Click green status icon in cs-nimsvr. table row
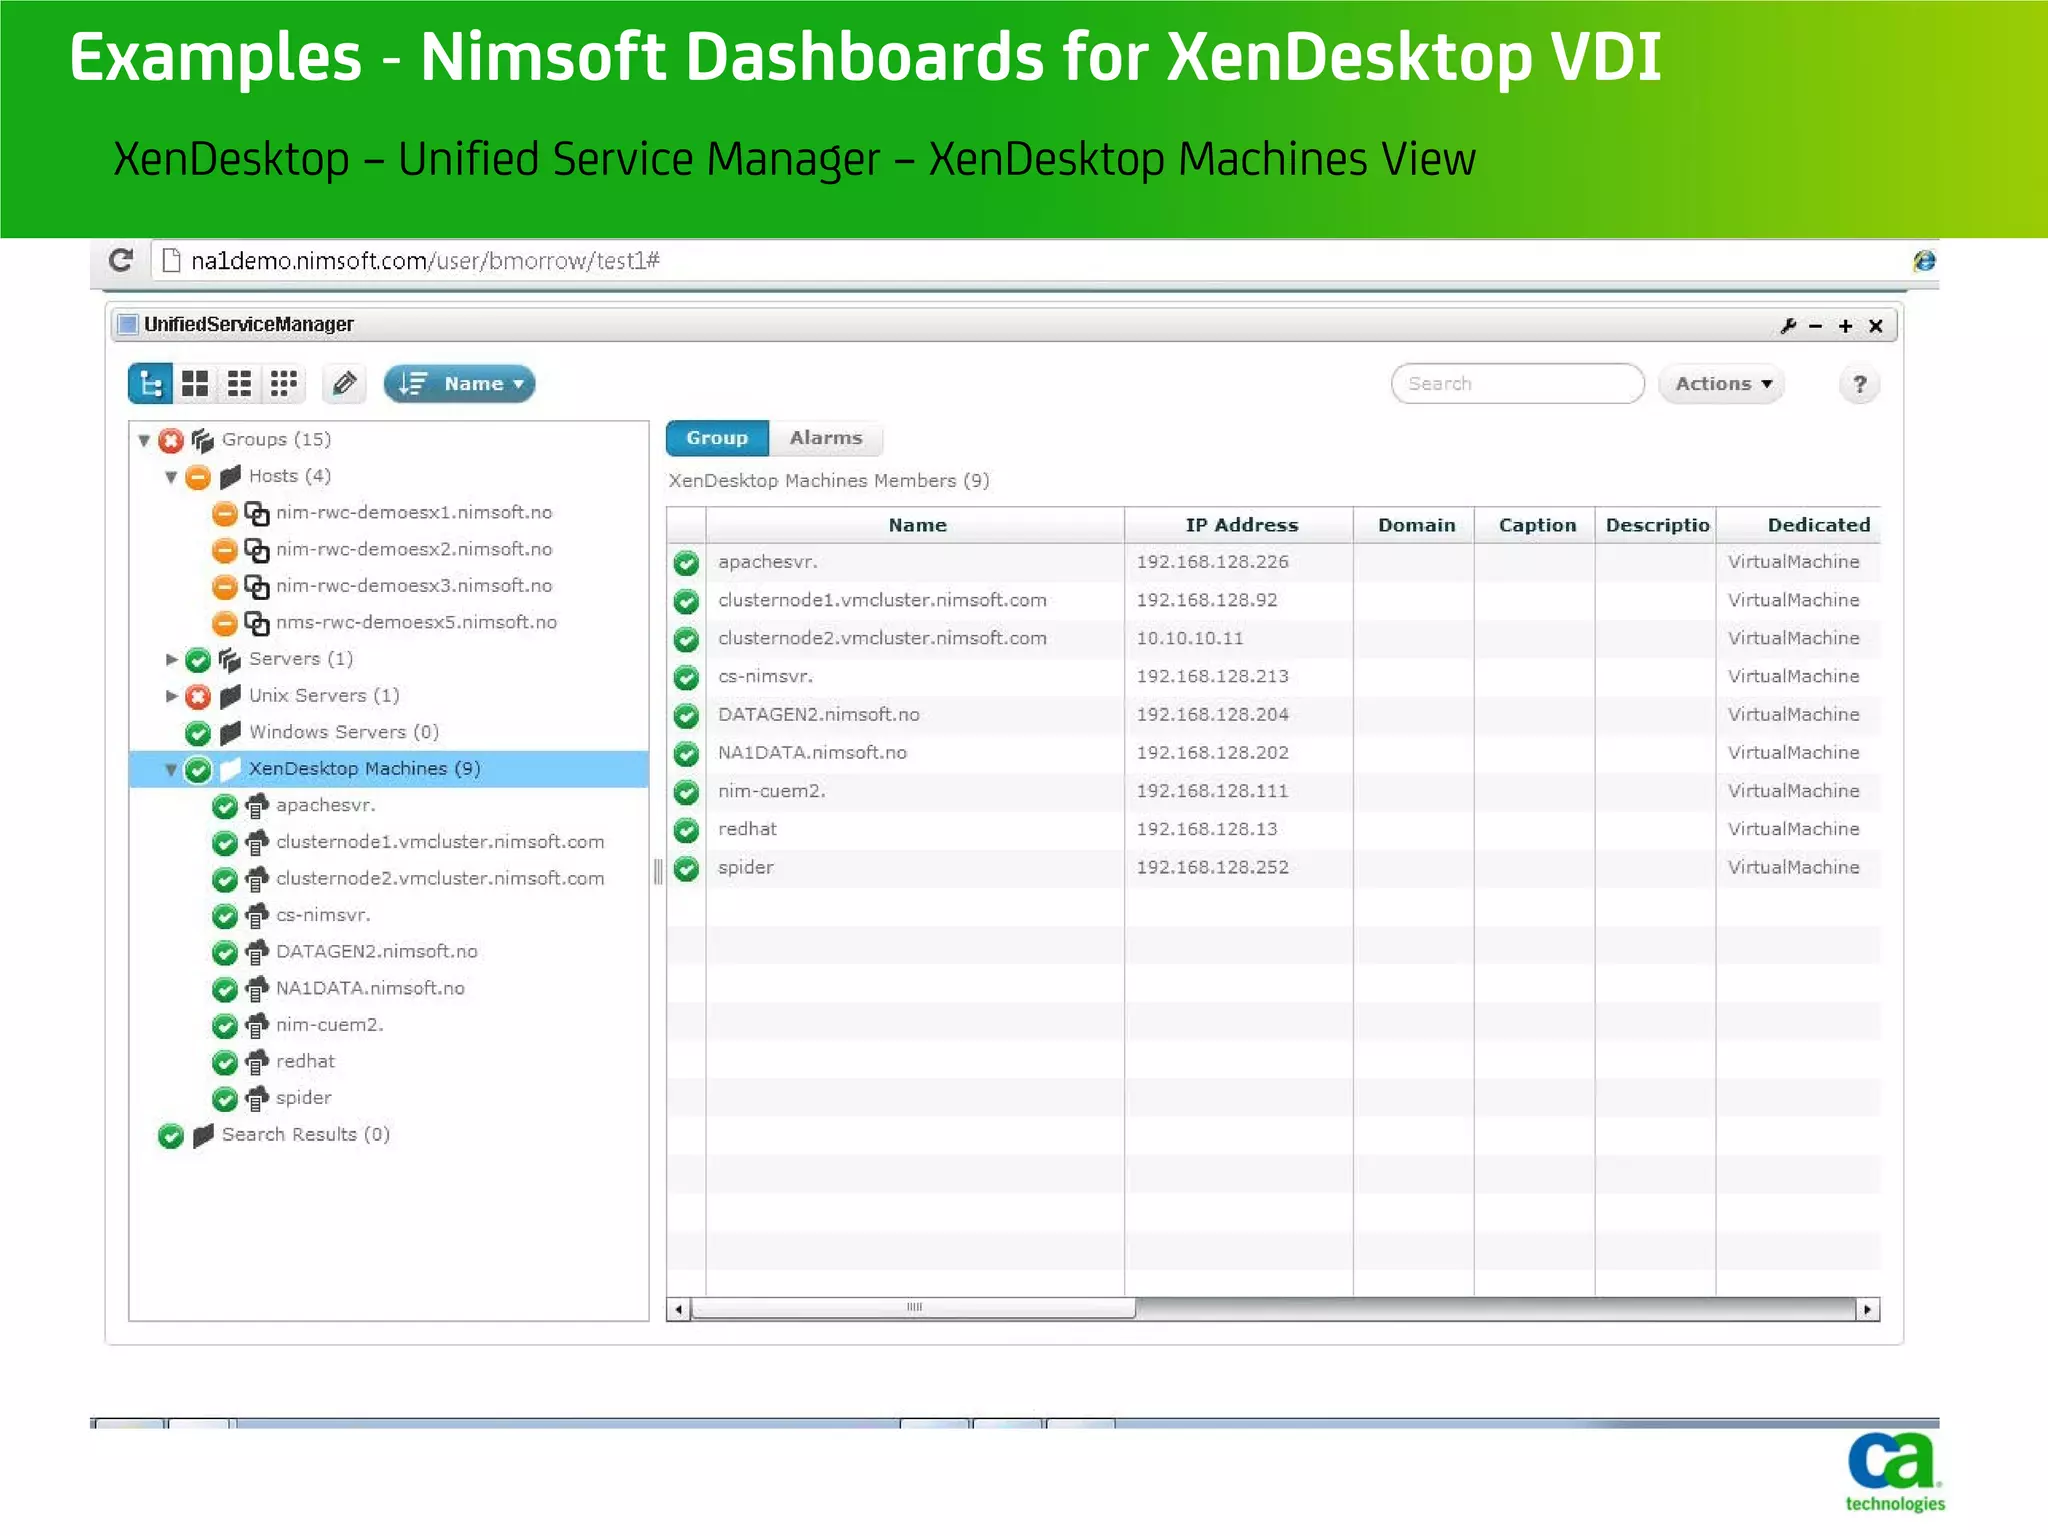Image resolution: width=2048 pixels, height=1536 pixels. (686, 678)
